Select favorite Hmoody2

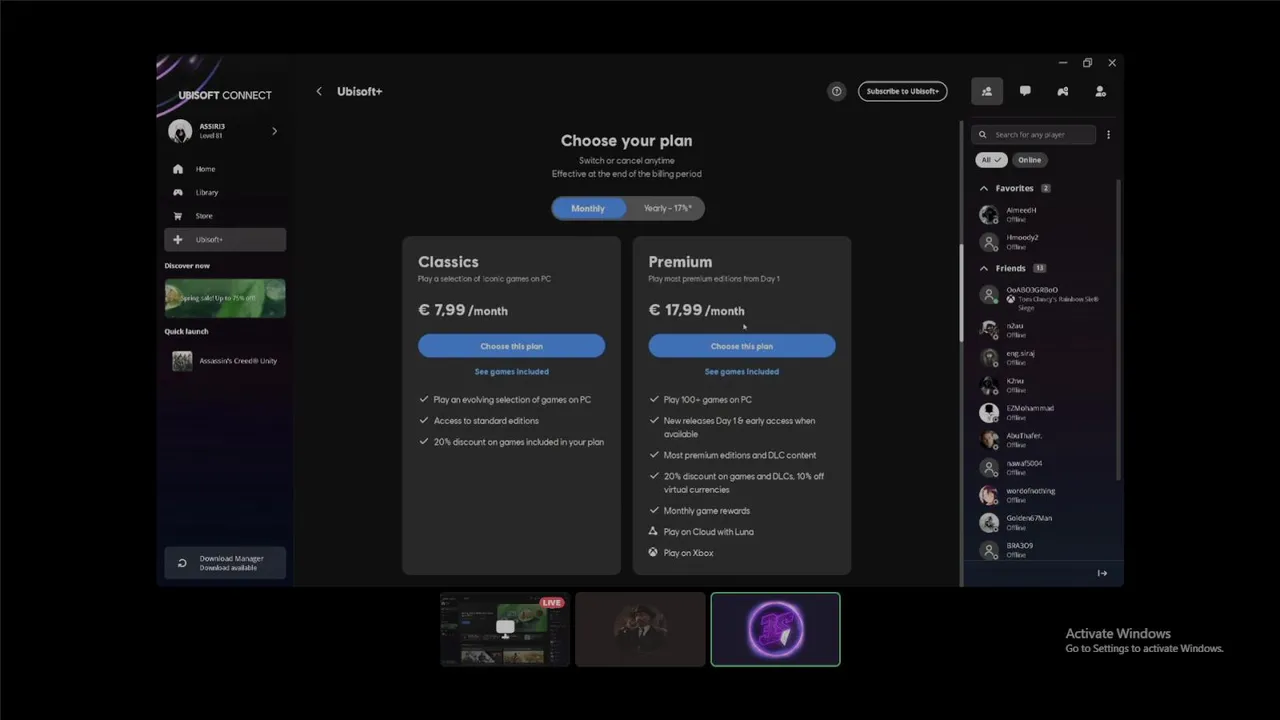pos(1043,242)
